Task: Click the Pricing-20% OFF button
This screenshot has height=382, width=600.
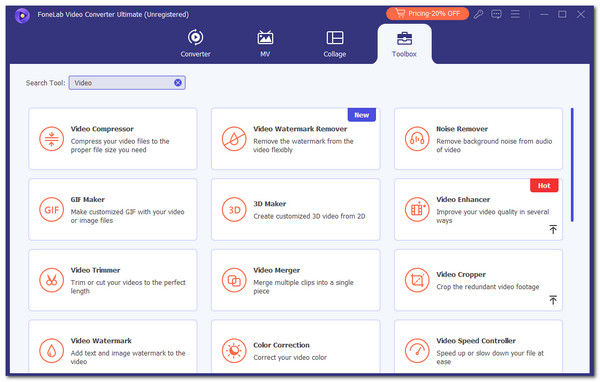Action: [x=427, y=14]
